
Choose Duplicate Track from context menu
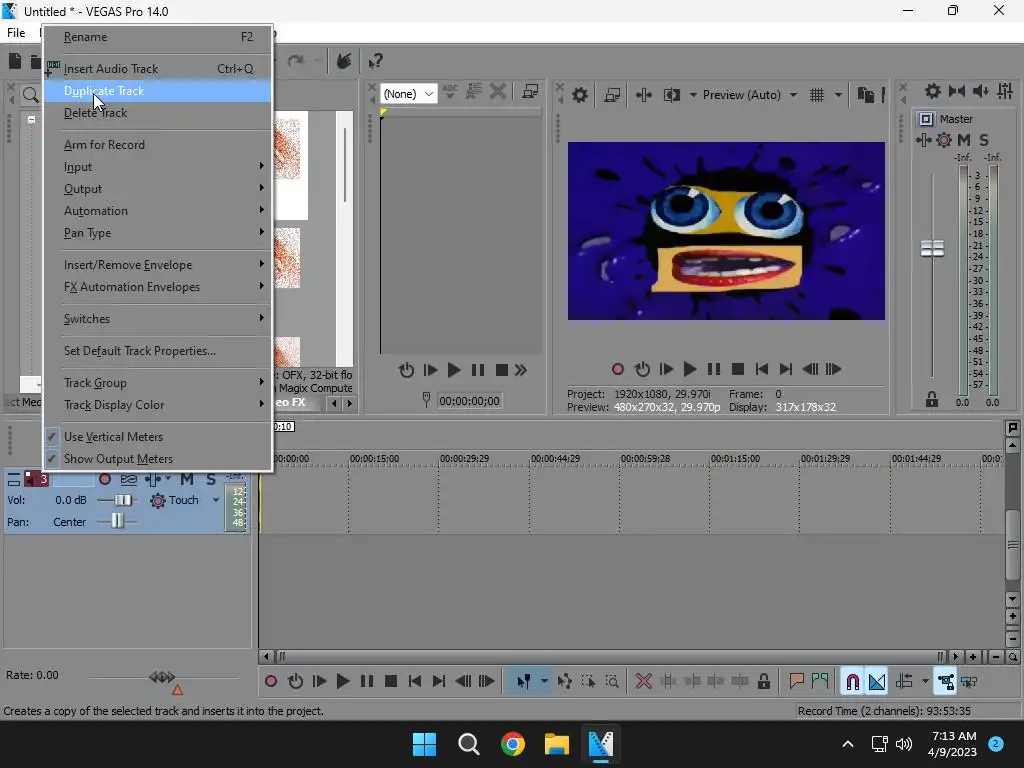click(157, 91)
